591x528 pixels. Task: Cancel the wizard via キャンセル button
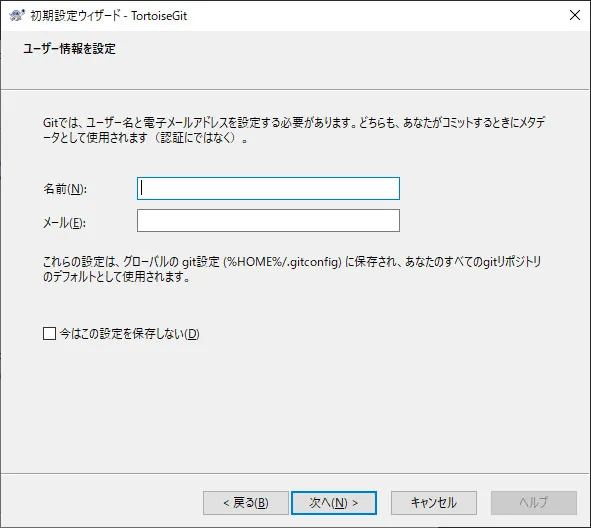click(434, 503)
